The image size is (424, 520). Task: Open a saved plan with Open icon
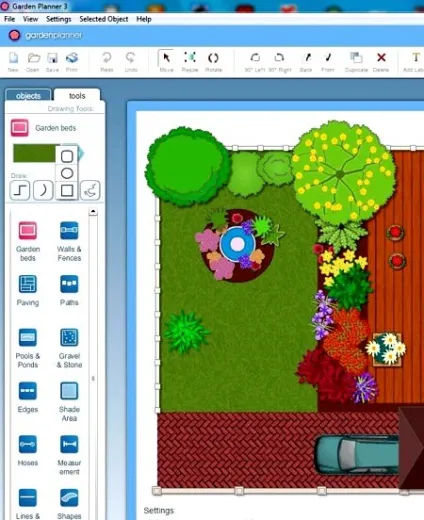[x=33, y=58]
